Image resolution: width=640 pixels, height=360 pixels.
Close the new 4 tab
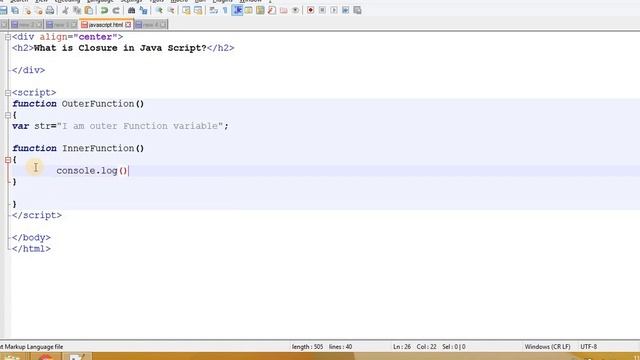click(163, 25)
